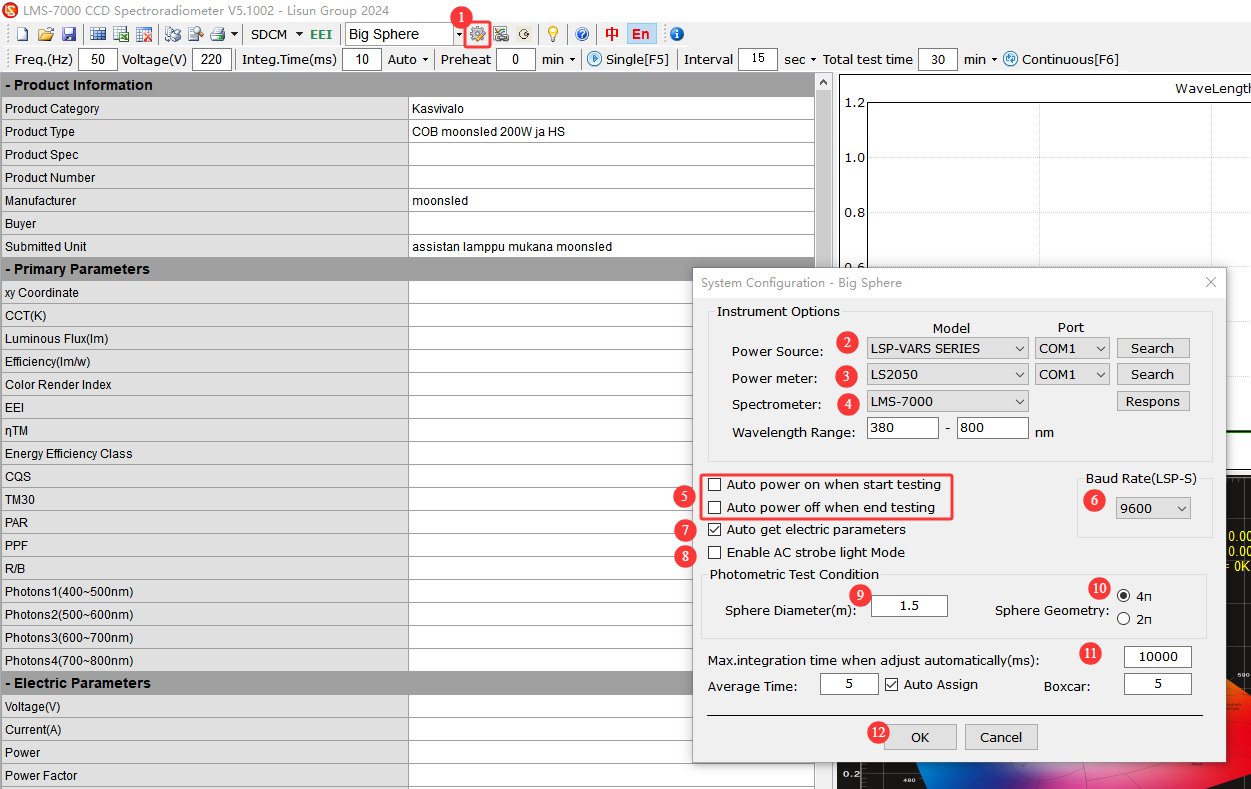Enable AC strobe light Mode checkbox
1251x789 pixels.
click(714, 553)
